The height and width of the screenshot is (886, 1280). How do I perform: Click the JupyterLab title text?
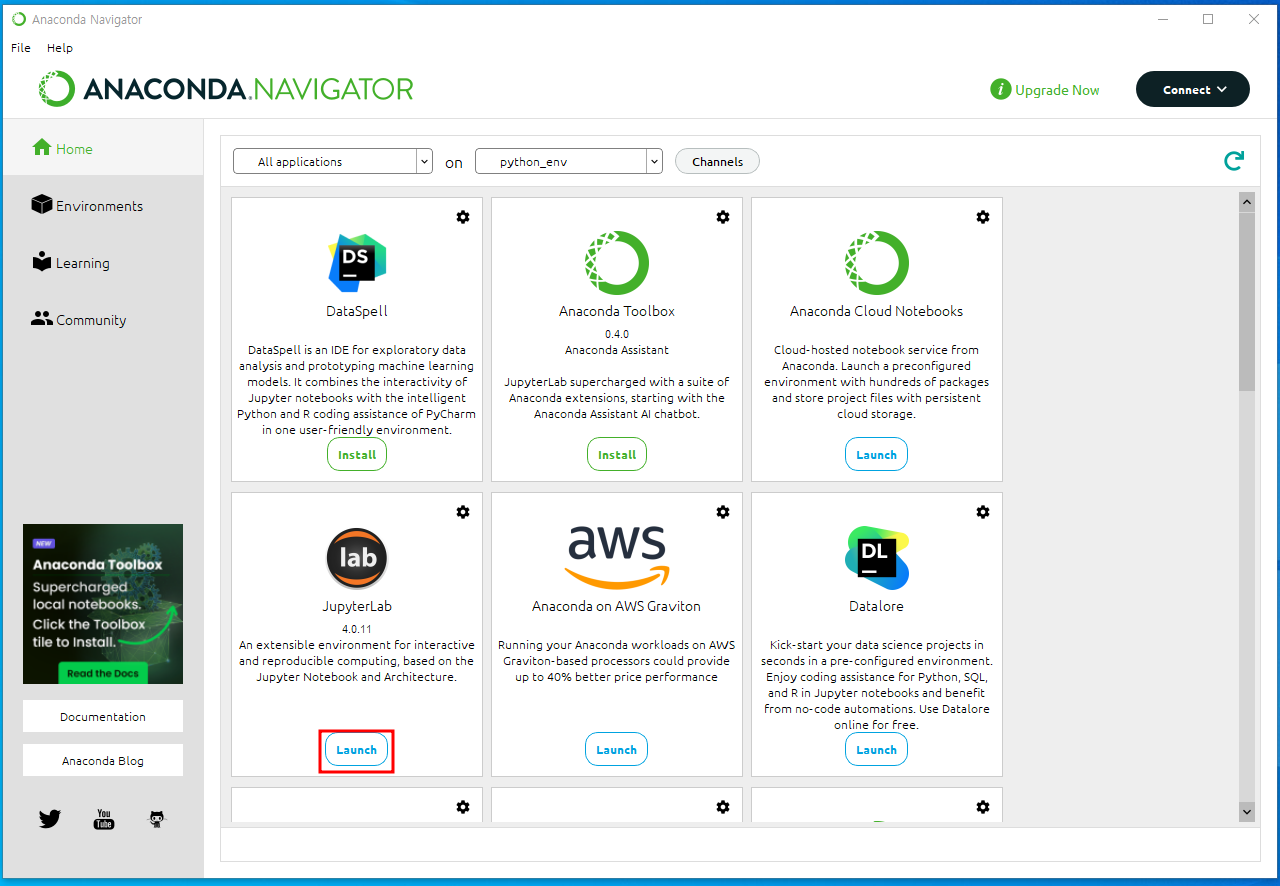point(357,606)
